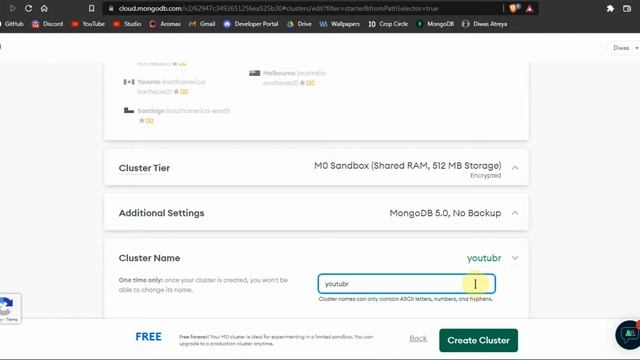The height and width of the screenshot is (360, 640).
Task: Open the browser extensions puzzle icon
Action: coord(610,8)
